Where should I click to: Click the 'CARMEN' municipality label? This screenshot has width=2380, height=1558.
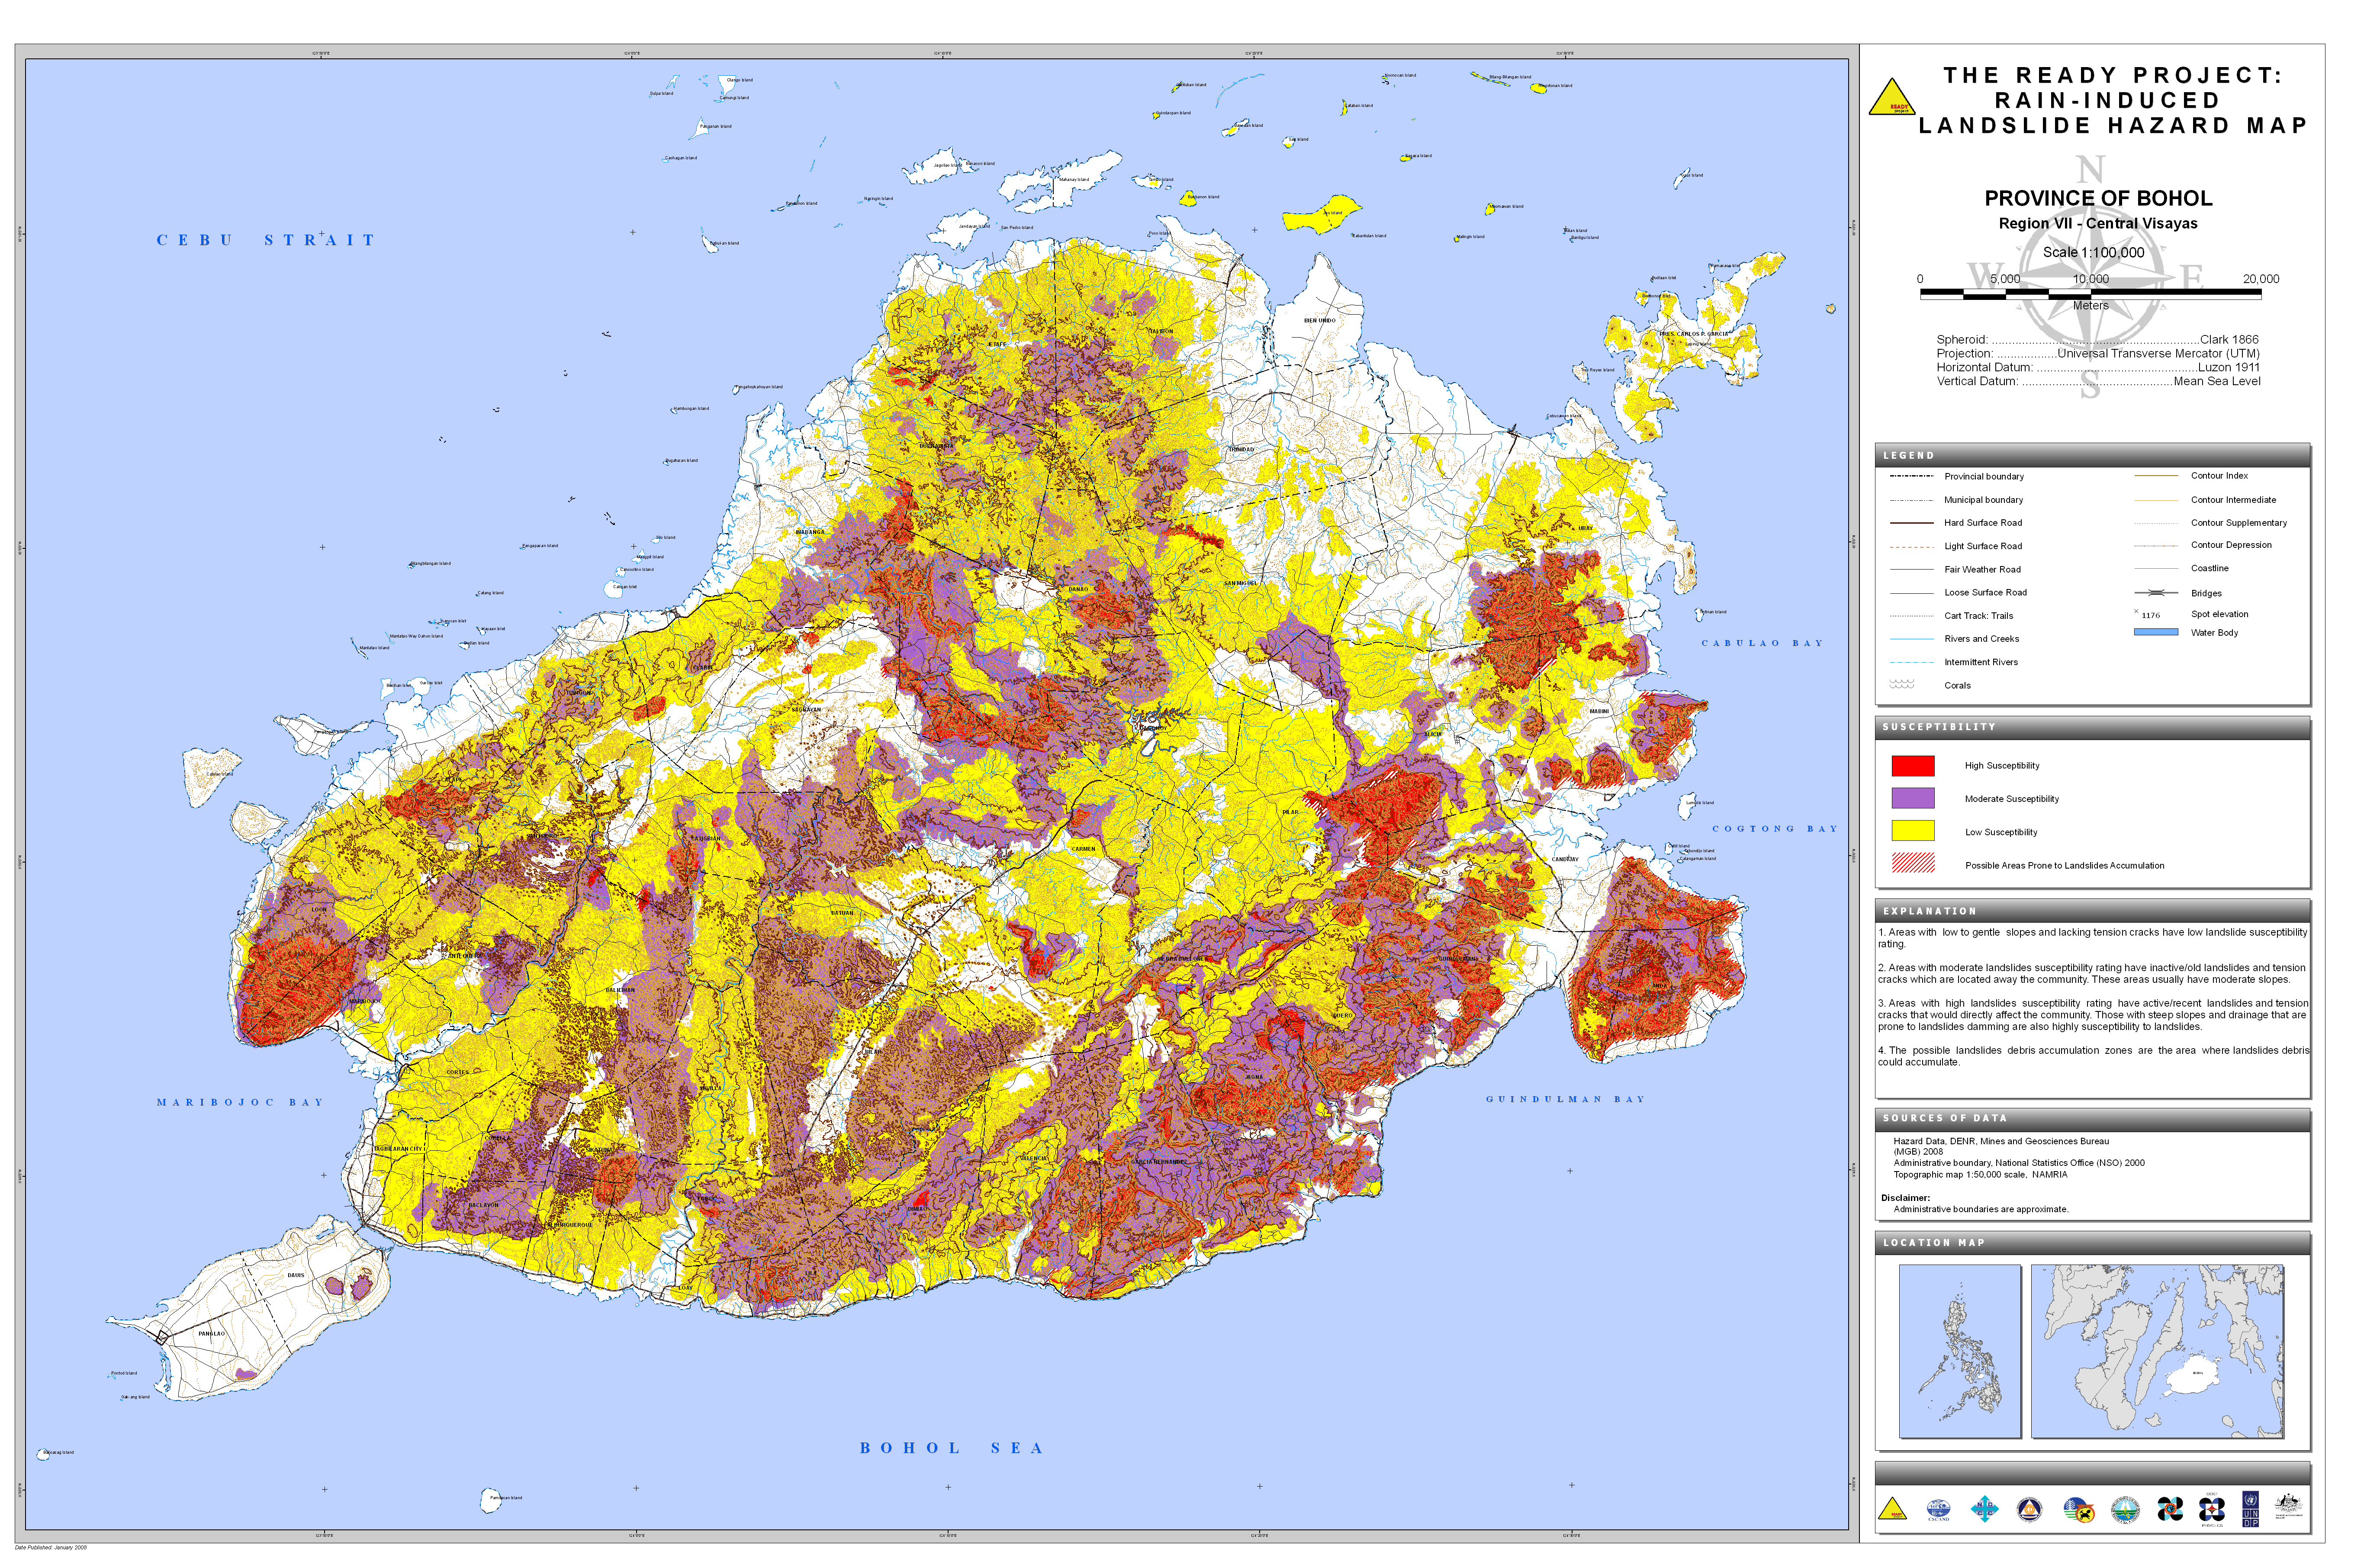tap(1083, 849)
